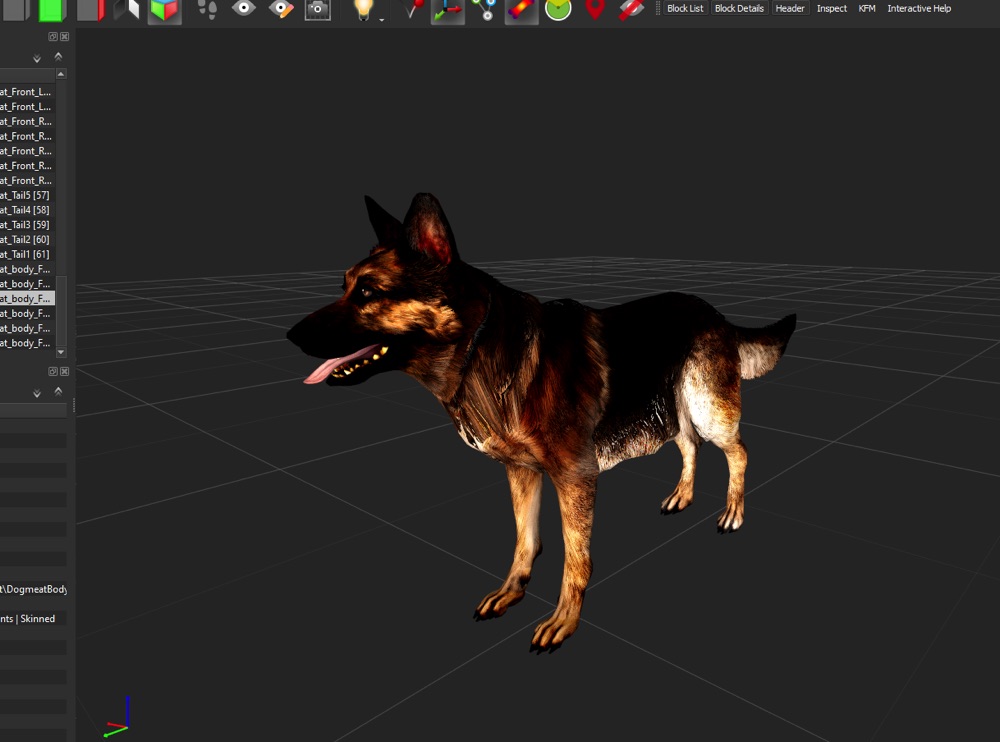This screenshot has width=1000, height=742.
Task: Select the gray and red cube side view icon
Action: [91, 9]
